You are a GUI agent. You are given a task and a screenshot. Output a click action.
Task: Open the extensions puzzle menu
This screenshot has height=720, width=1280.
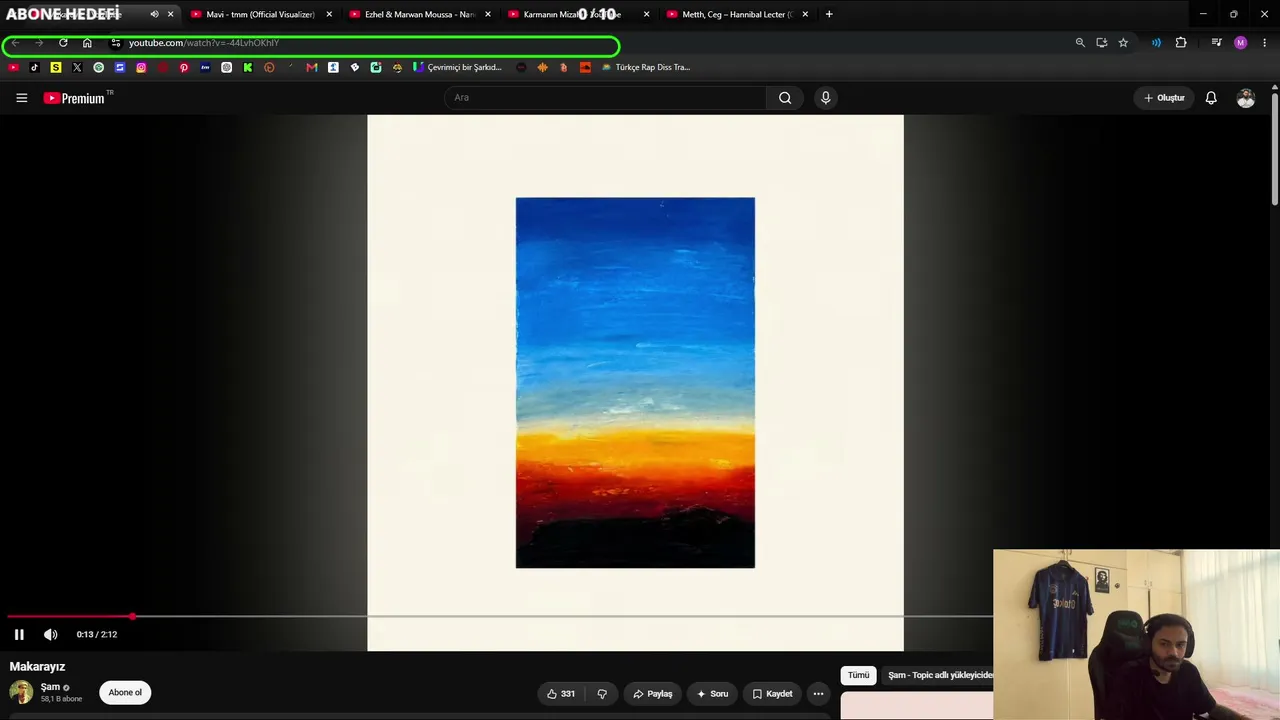[x=1181, y=43]
